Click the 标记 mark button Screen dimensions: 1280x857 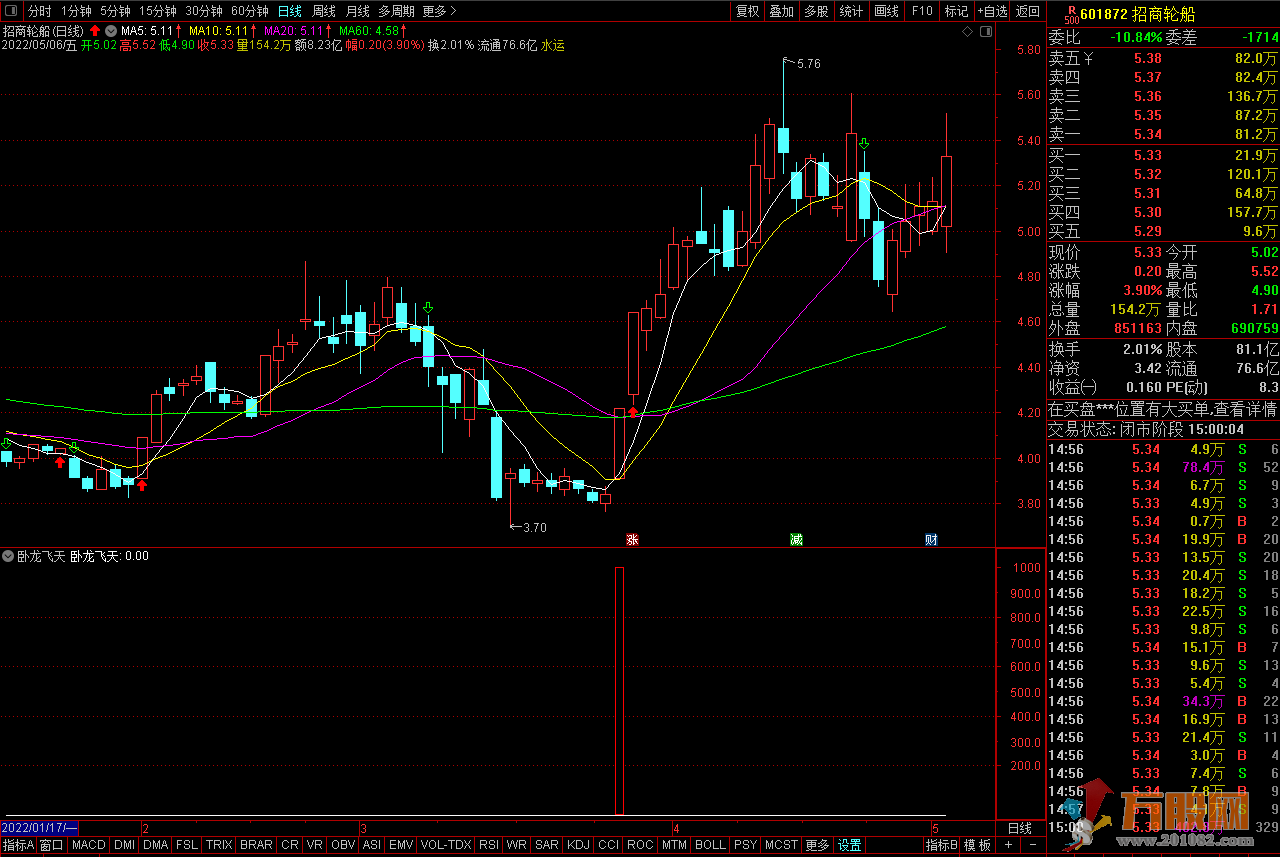[x=956, y=11]
